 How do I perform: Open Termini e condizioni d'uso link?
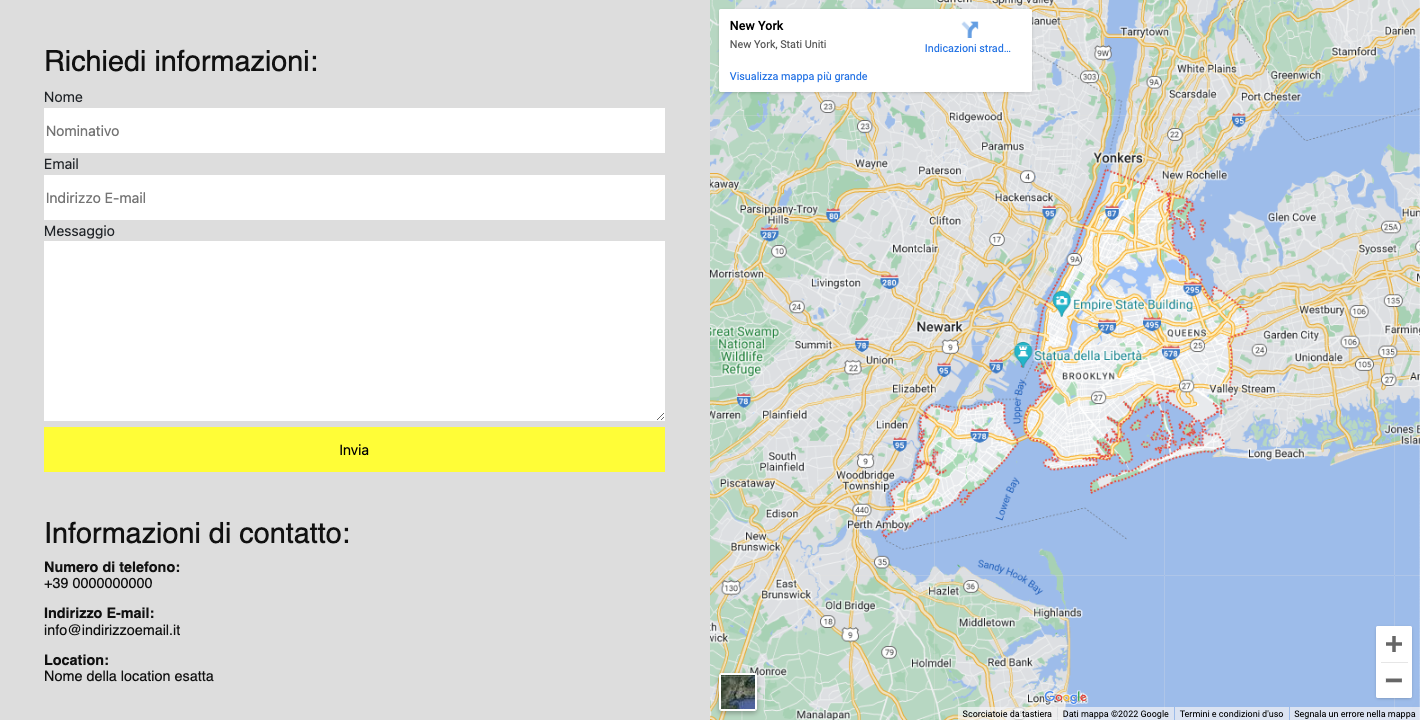(1231, 714)
